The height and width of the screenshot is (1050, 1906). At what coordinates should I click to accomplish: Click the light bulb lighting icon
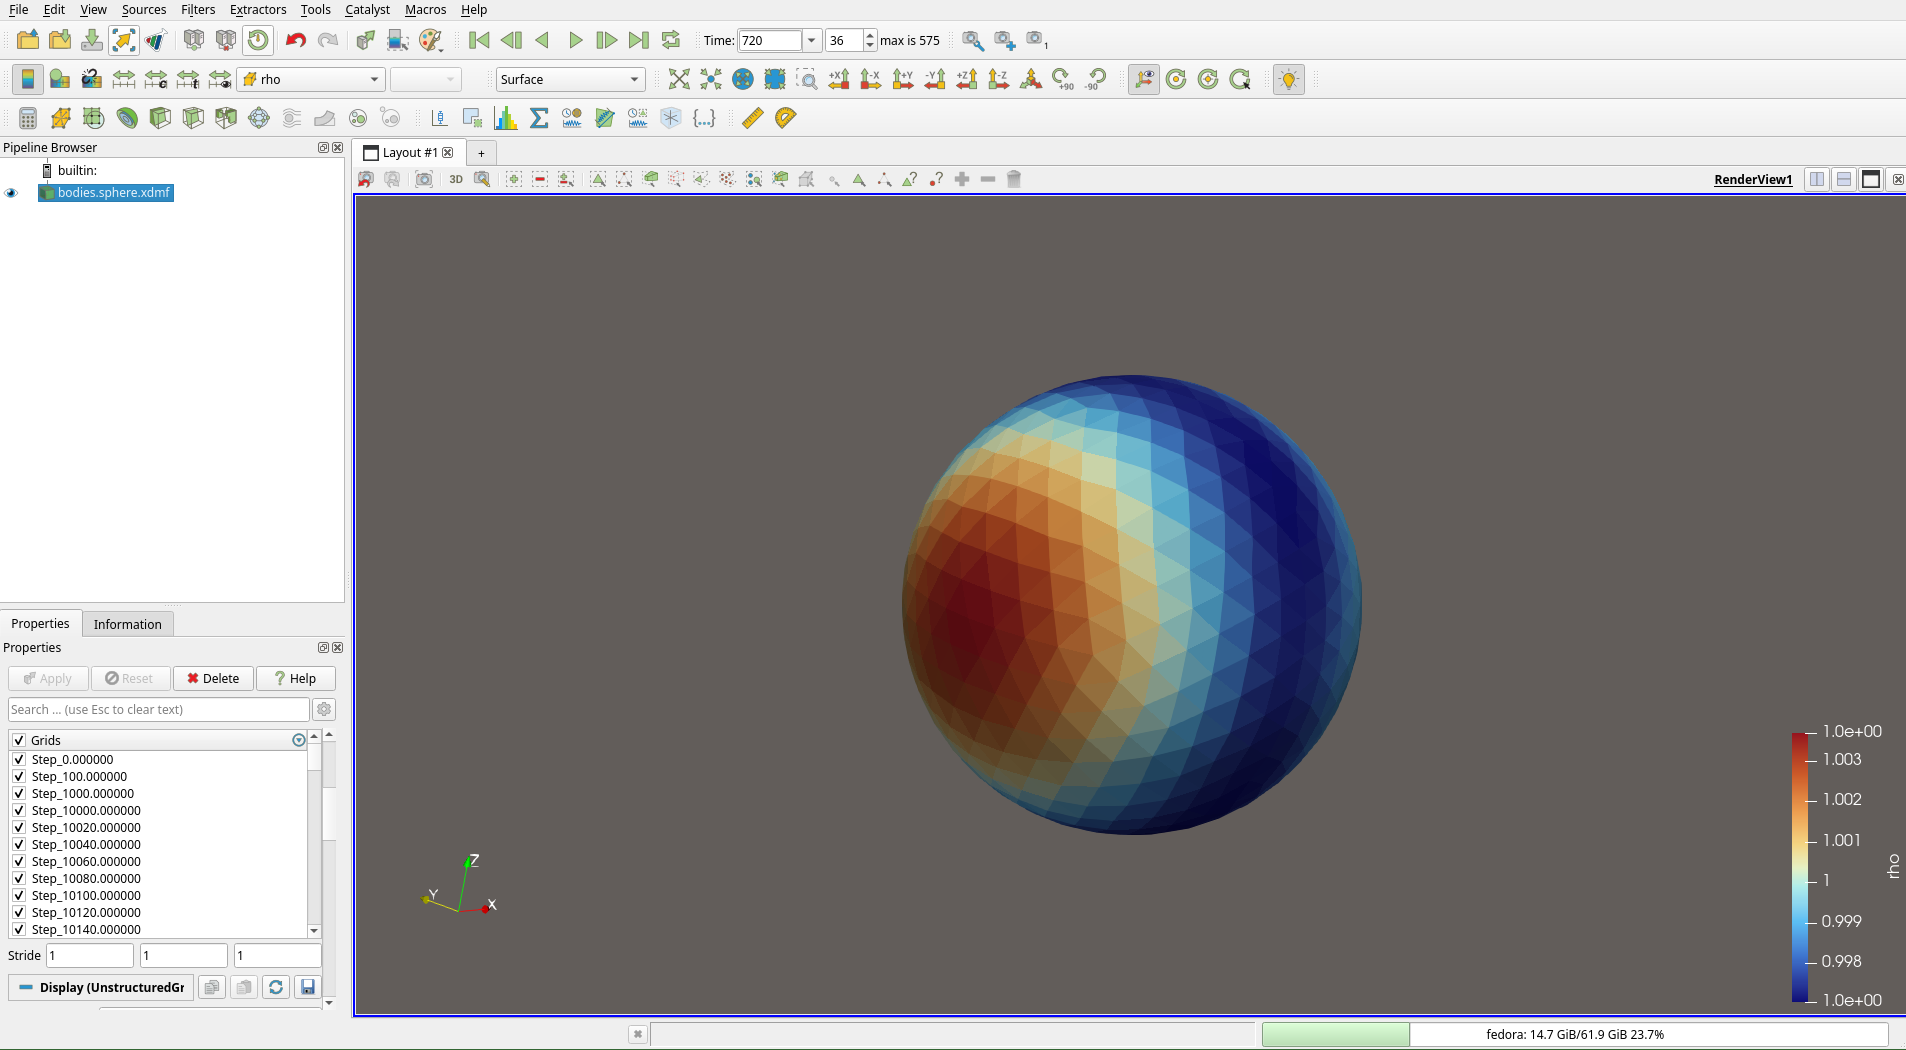pos(1289,79)
